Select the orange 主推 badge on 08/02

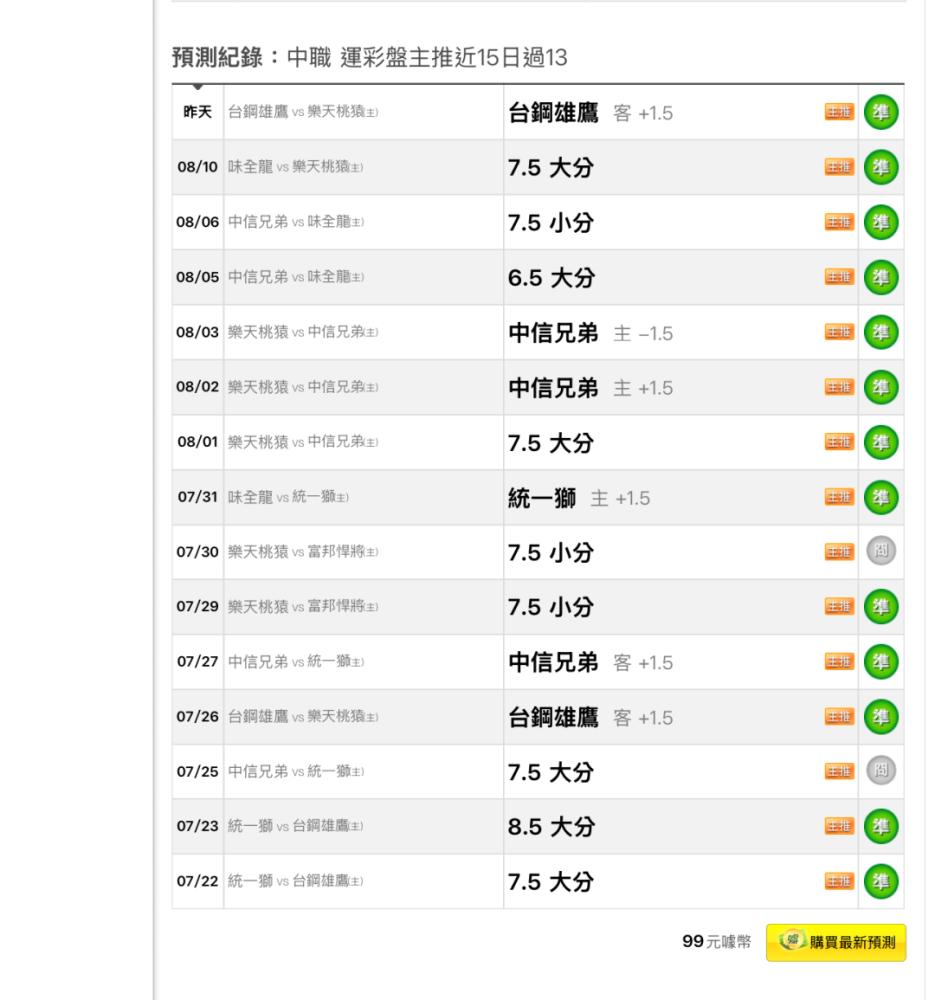pyautogui.click(x=839, y=387)
